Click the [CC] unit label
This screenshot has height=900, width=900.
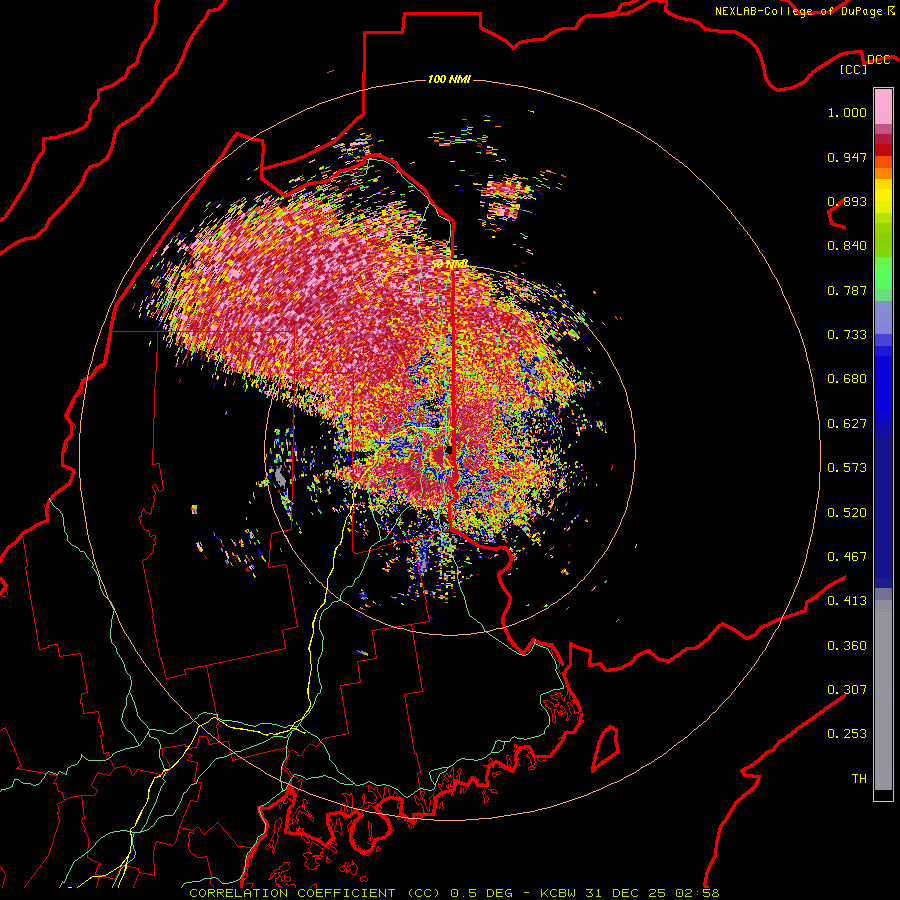point(854,69)
